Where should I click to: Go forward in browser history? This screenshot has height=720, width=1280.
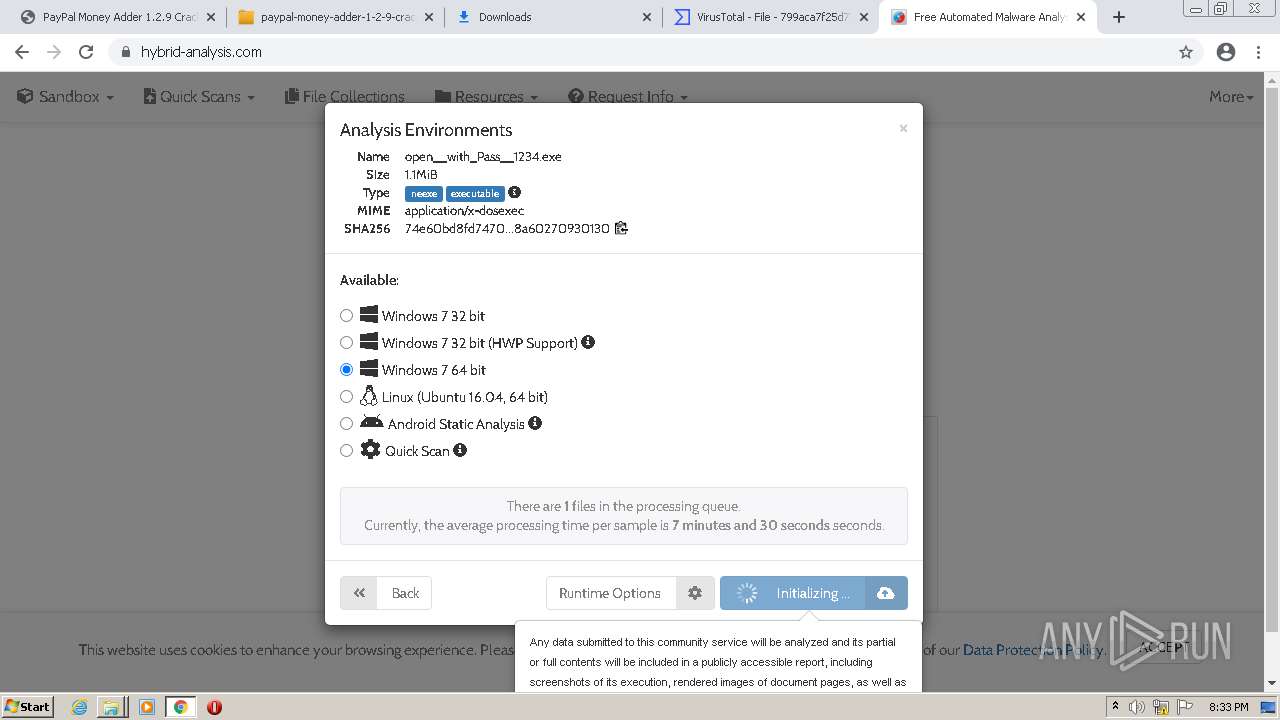click(x=54, y=52)
